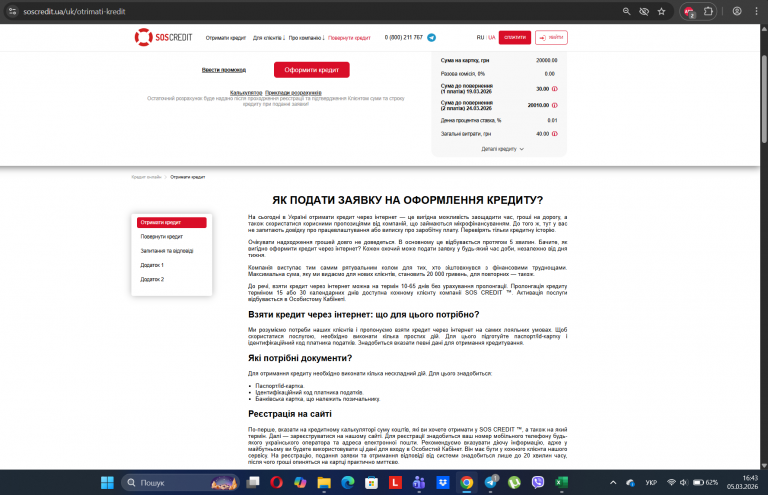Open site information icon in address bar
The width and height of the screenshot is (768, 495).
[12, 11]
